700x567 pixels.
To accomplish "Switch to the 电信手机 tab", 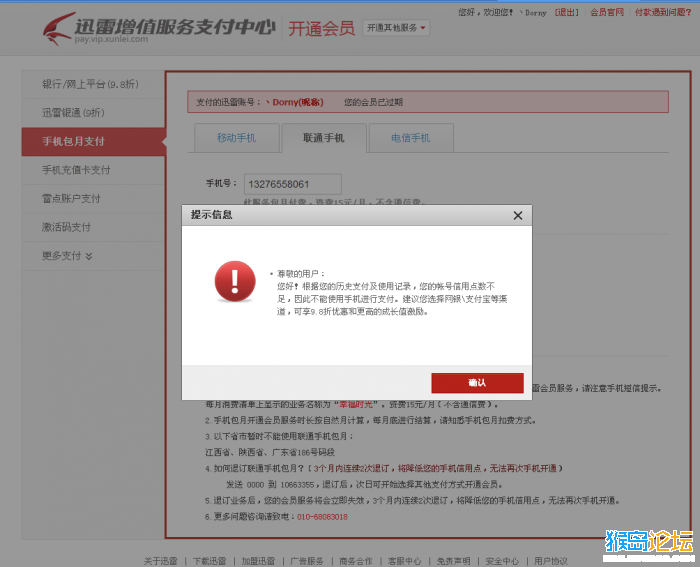I will pyautogui.click(x=411, y=138).
